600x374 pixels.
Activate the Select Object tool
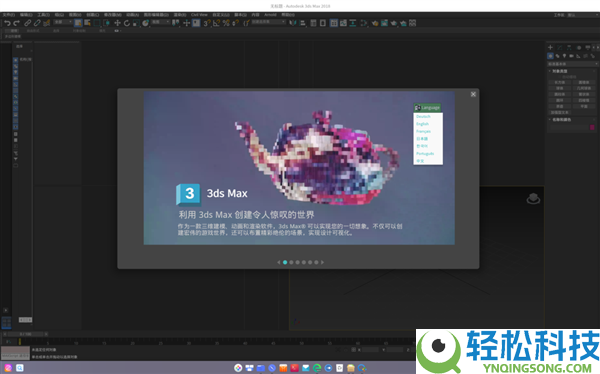coord(78,23)
